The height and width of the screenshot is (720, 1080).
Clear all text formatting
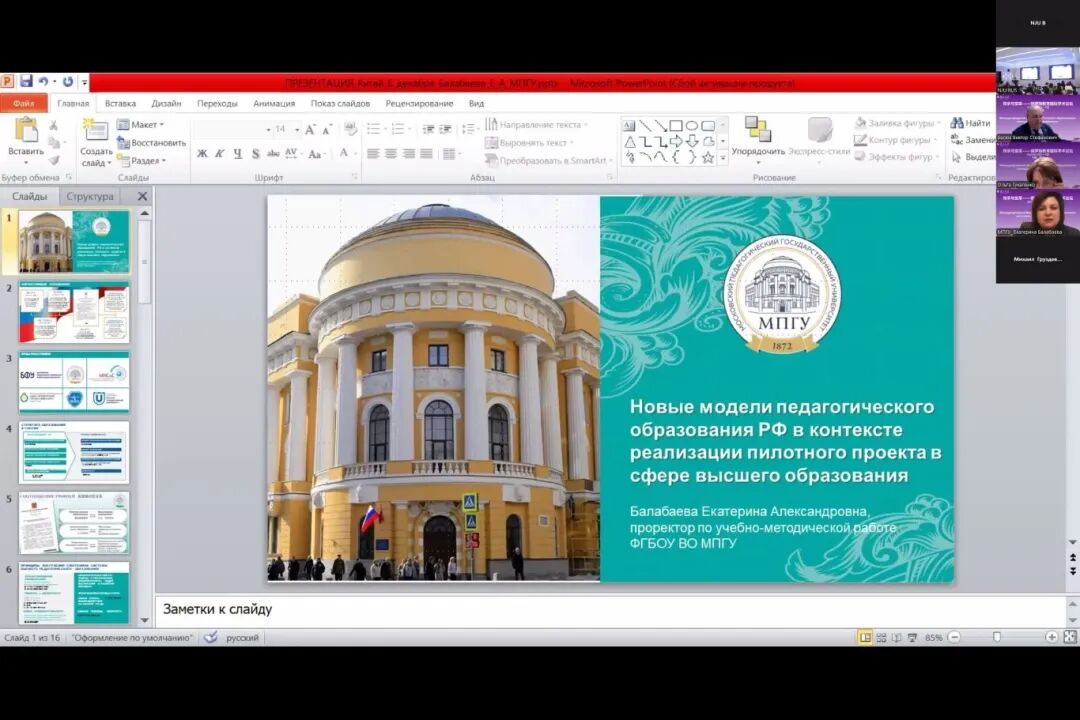351,129
